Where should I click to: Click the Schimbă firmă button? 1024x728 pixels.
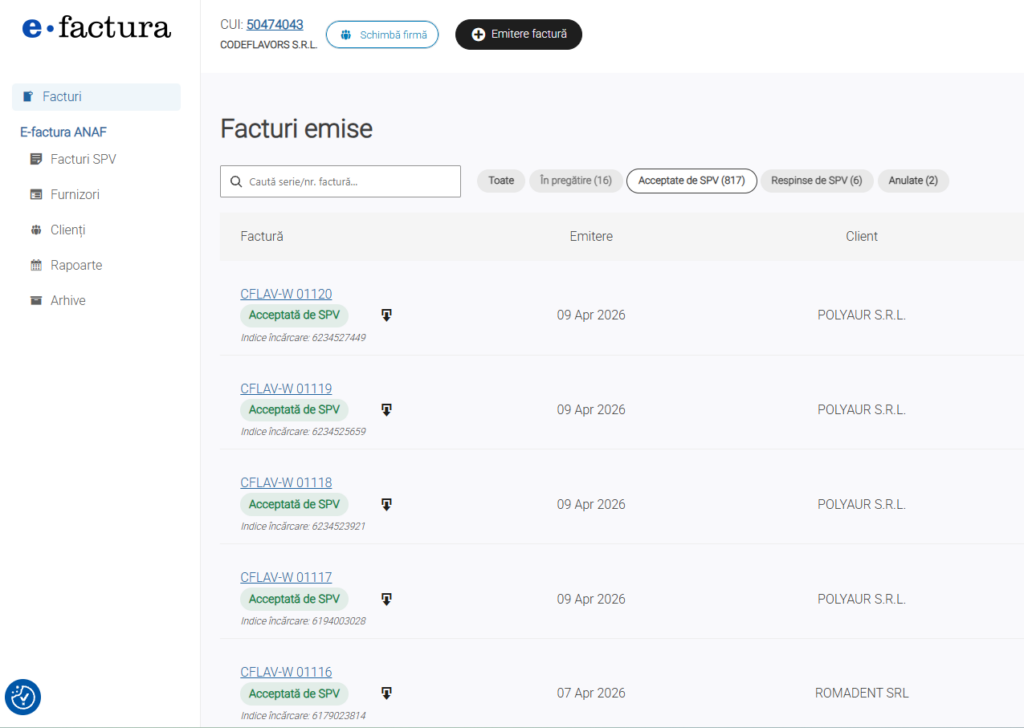(382, 34)
